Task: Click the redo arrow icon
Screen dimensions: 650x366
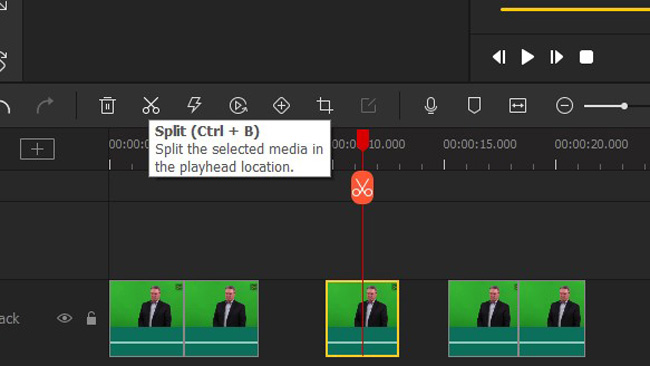Action: click(x=45, y=106)
